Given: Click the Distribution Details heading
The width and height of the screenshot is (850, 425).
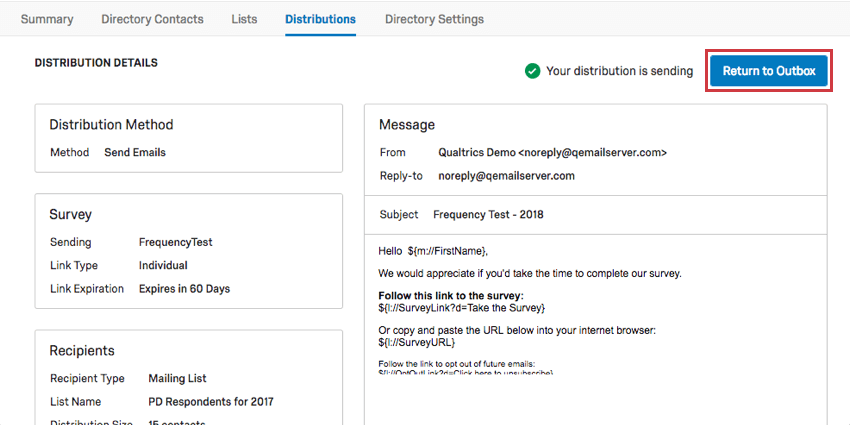Looking at the screenshot, I should pos(96,63).
